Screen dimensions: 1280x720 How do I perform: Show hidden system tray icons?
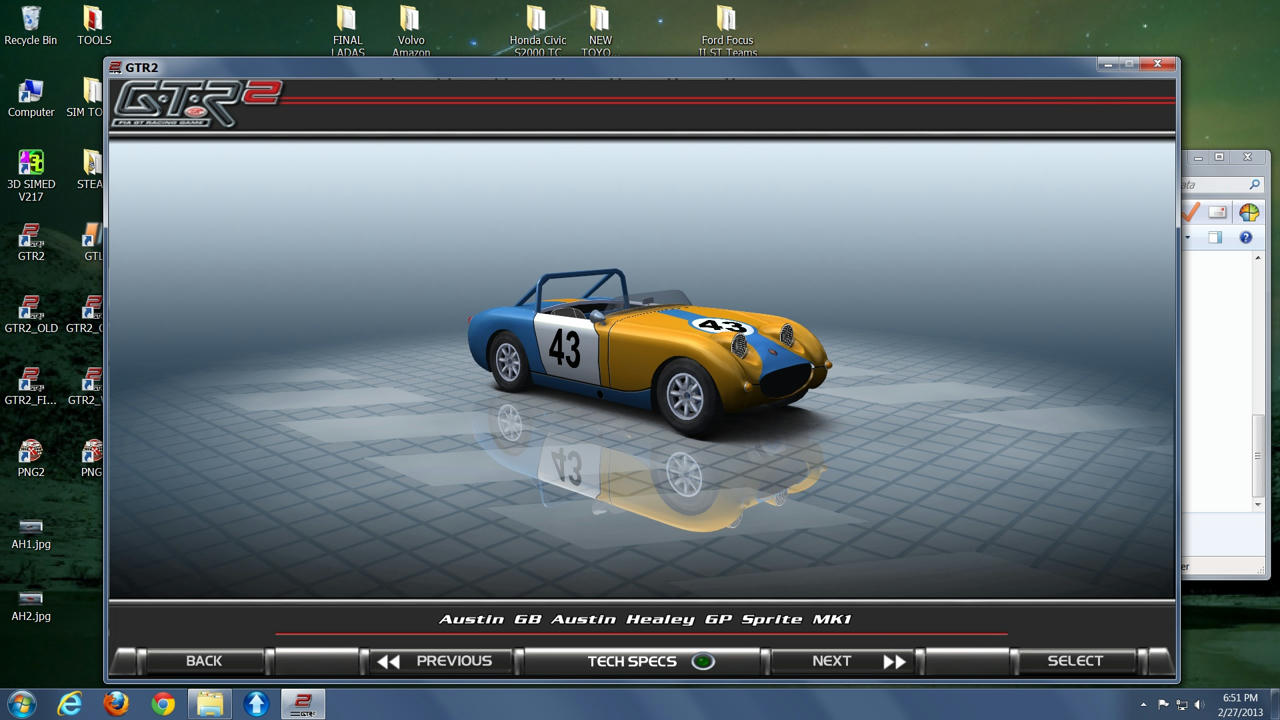(x=1144, y=705)
